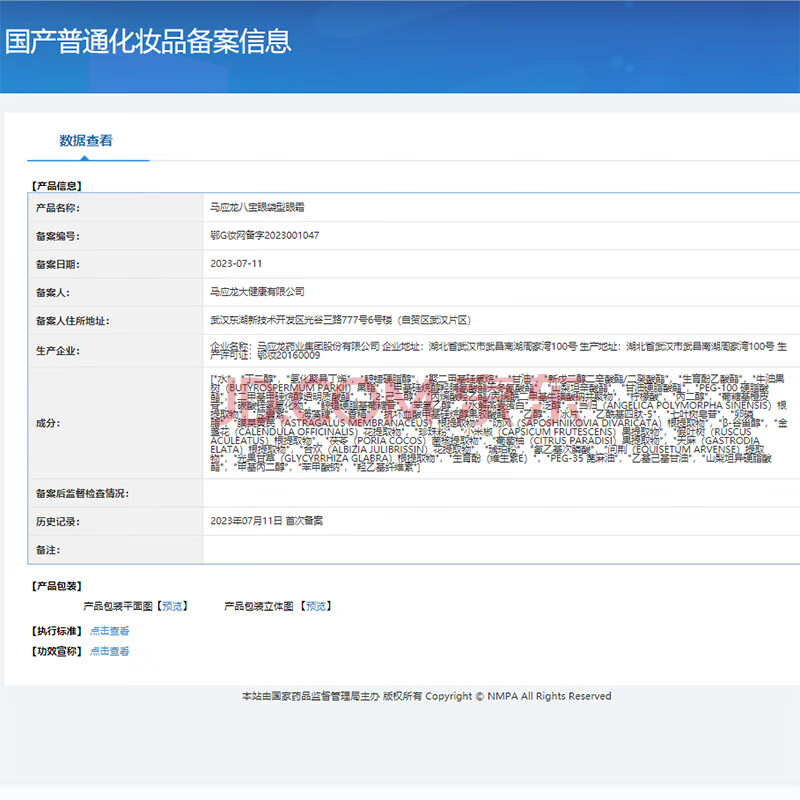Click the 备案日期 row label

pos(58,264)
